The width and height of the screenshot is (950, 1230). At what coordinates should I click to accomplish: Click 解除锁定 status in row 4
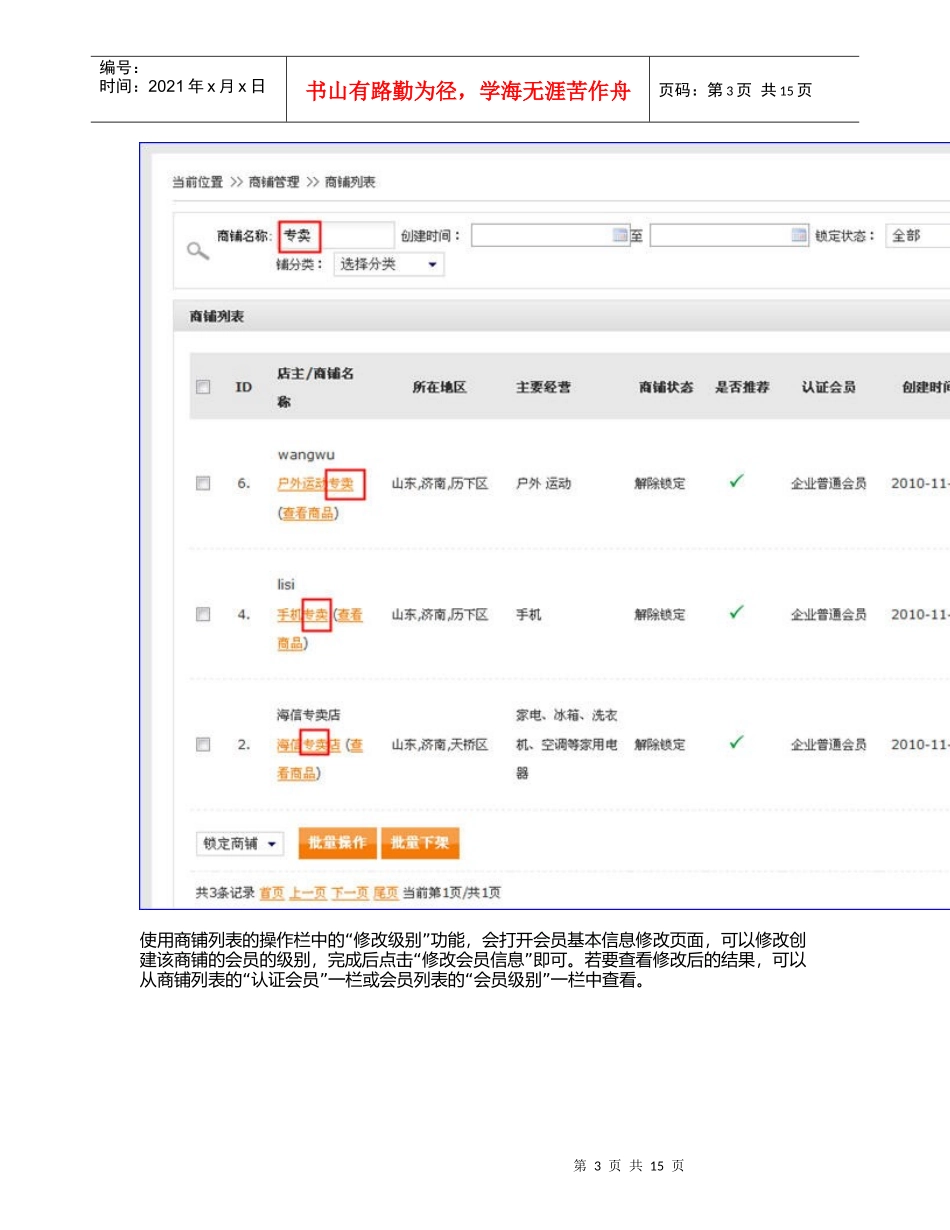660,615
